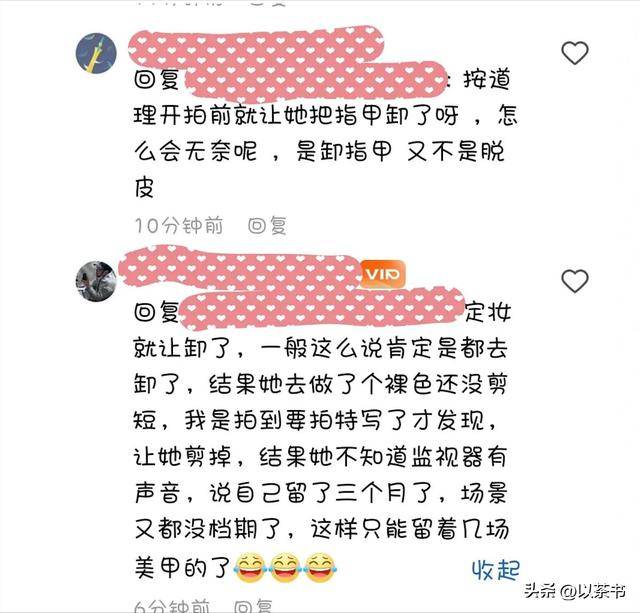Image resolution: width=640 pixels, height=613 pixels.
Task: Open the replied-to user before 按道
Action: pos(315,81)
